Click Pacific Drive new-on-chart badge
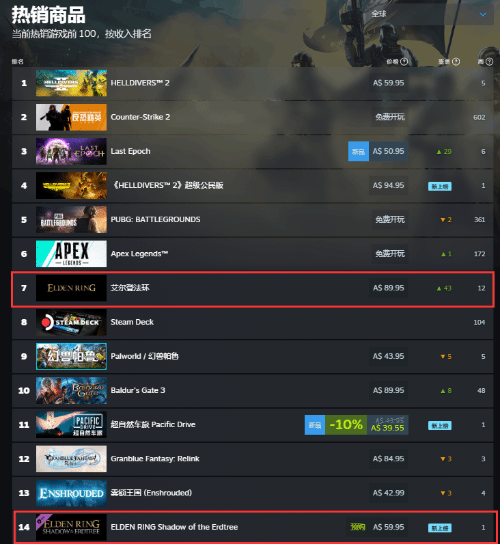This screenshot has width=500, height=544. click(440, 425)
